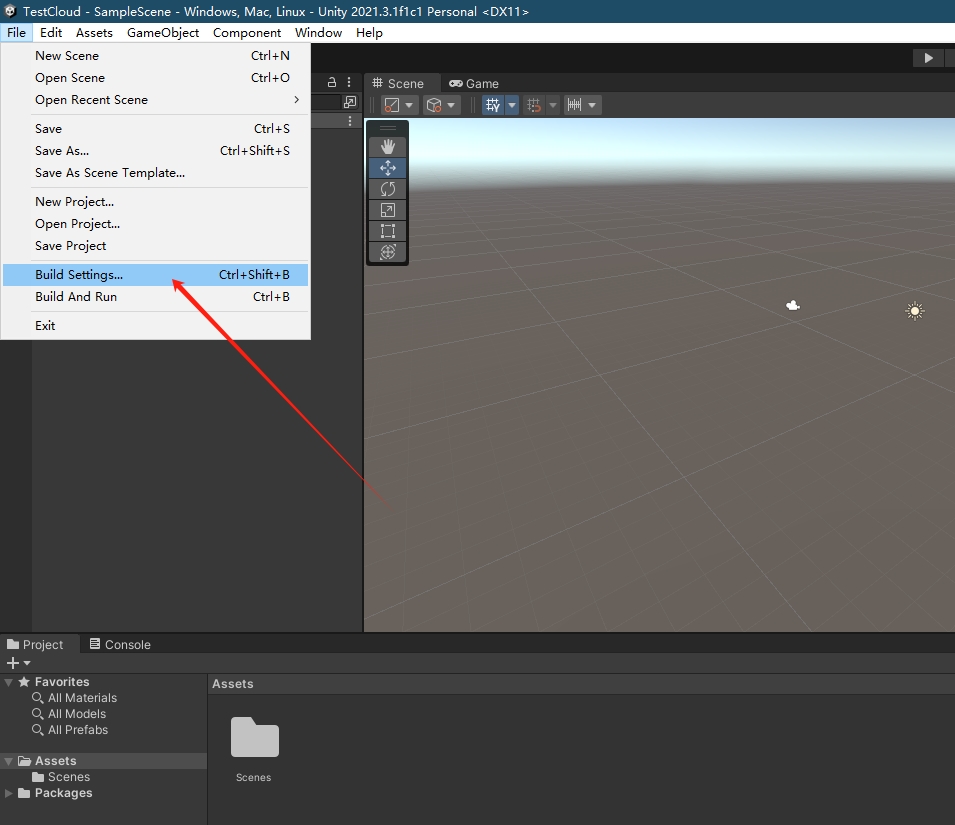The image size is (955, 825).
Task: Click the Unity logo in the title bar
Action: 10,11
